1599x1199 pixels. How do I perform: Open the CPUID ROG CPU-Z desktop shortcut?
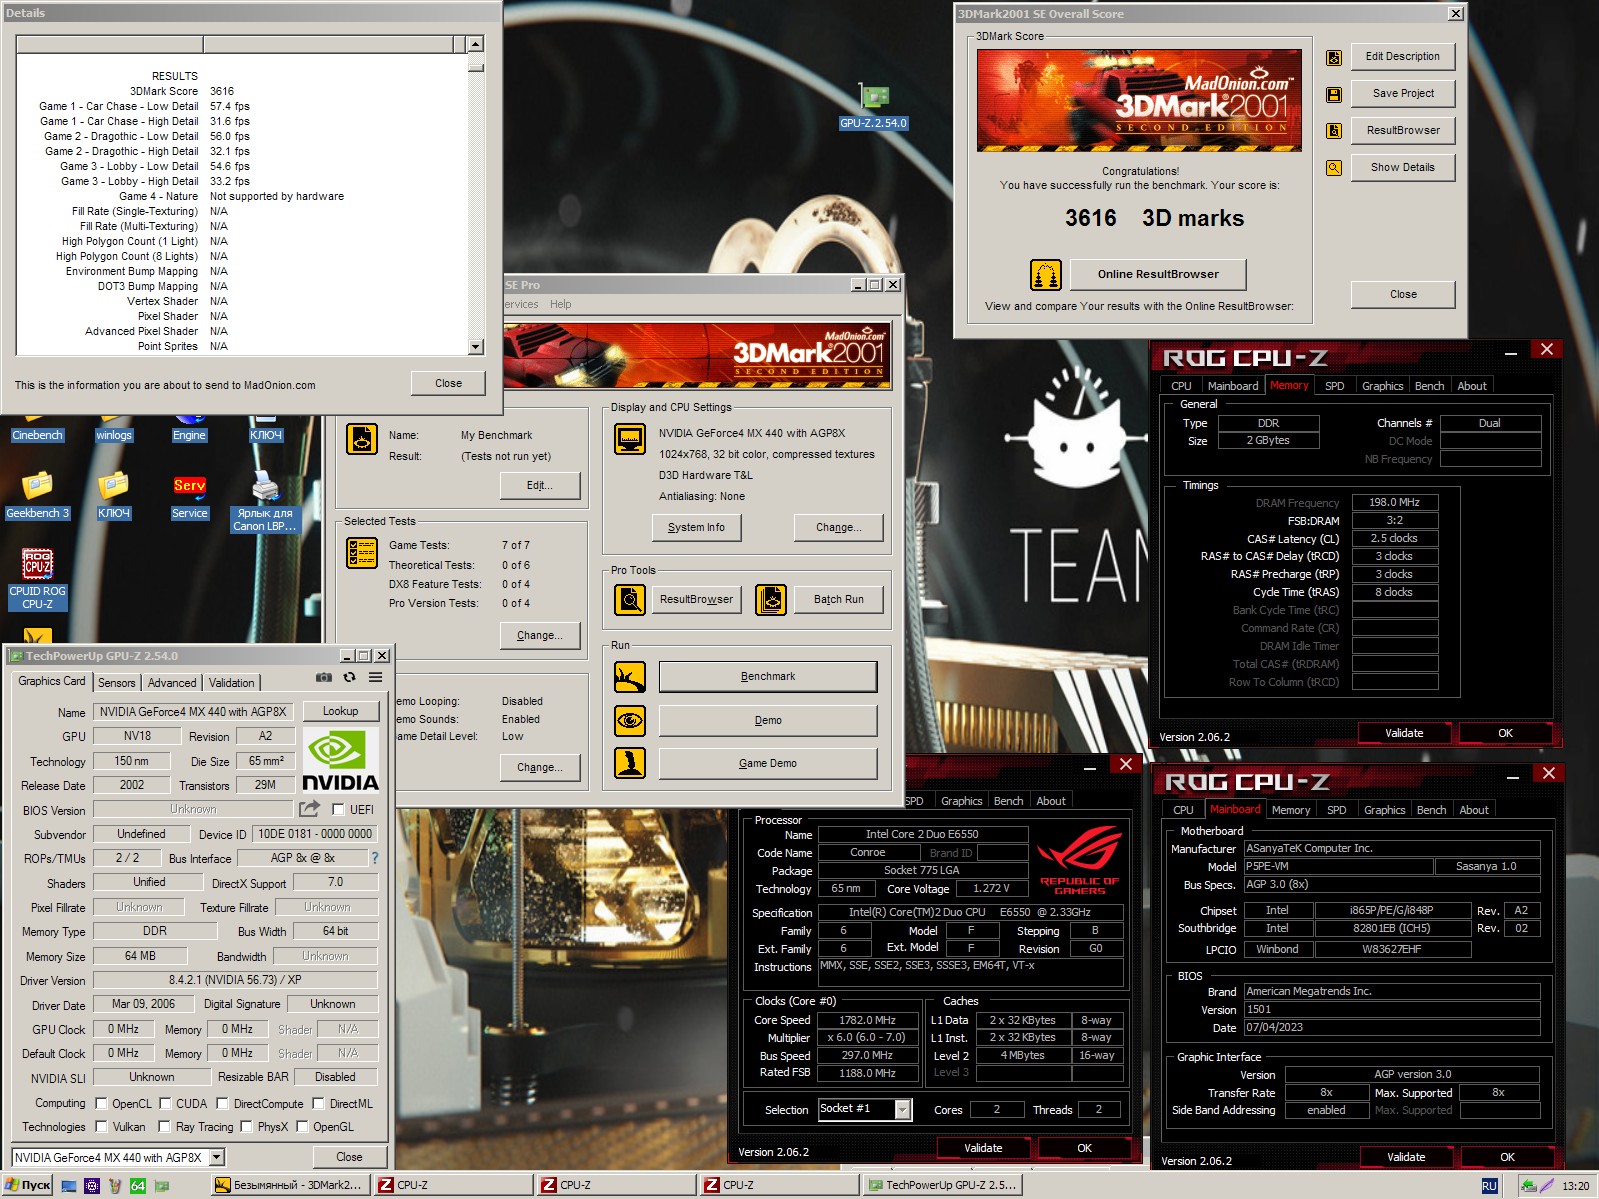coord(38,578)
